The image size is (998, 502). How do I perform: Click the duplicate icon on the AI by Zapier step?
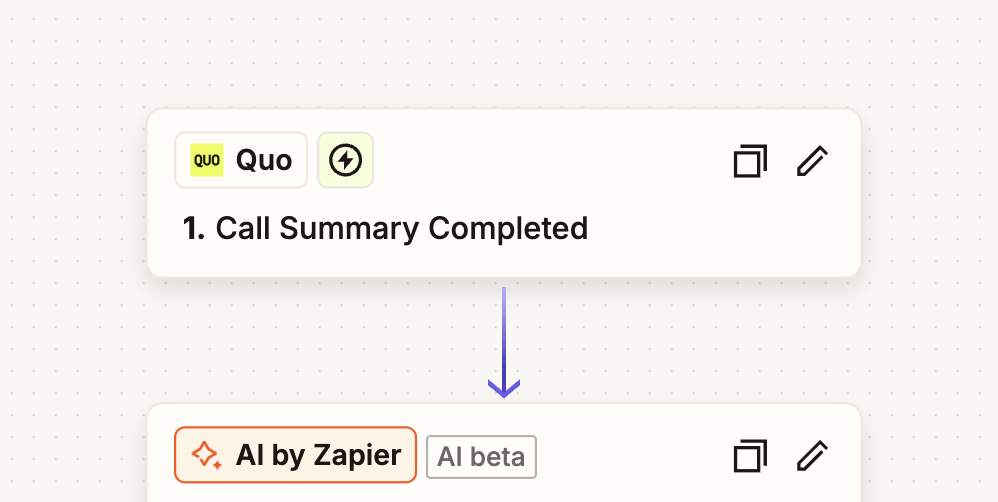pyautogui.click(x=750, y=456)
